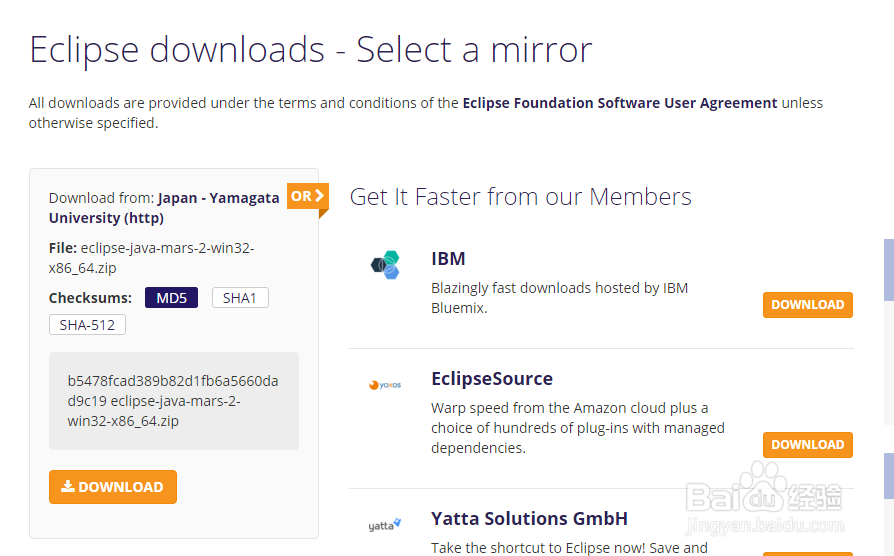Click the Yatta logo

(x=385, y=525)
